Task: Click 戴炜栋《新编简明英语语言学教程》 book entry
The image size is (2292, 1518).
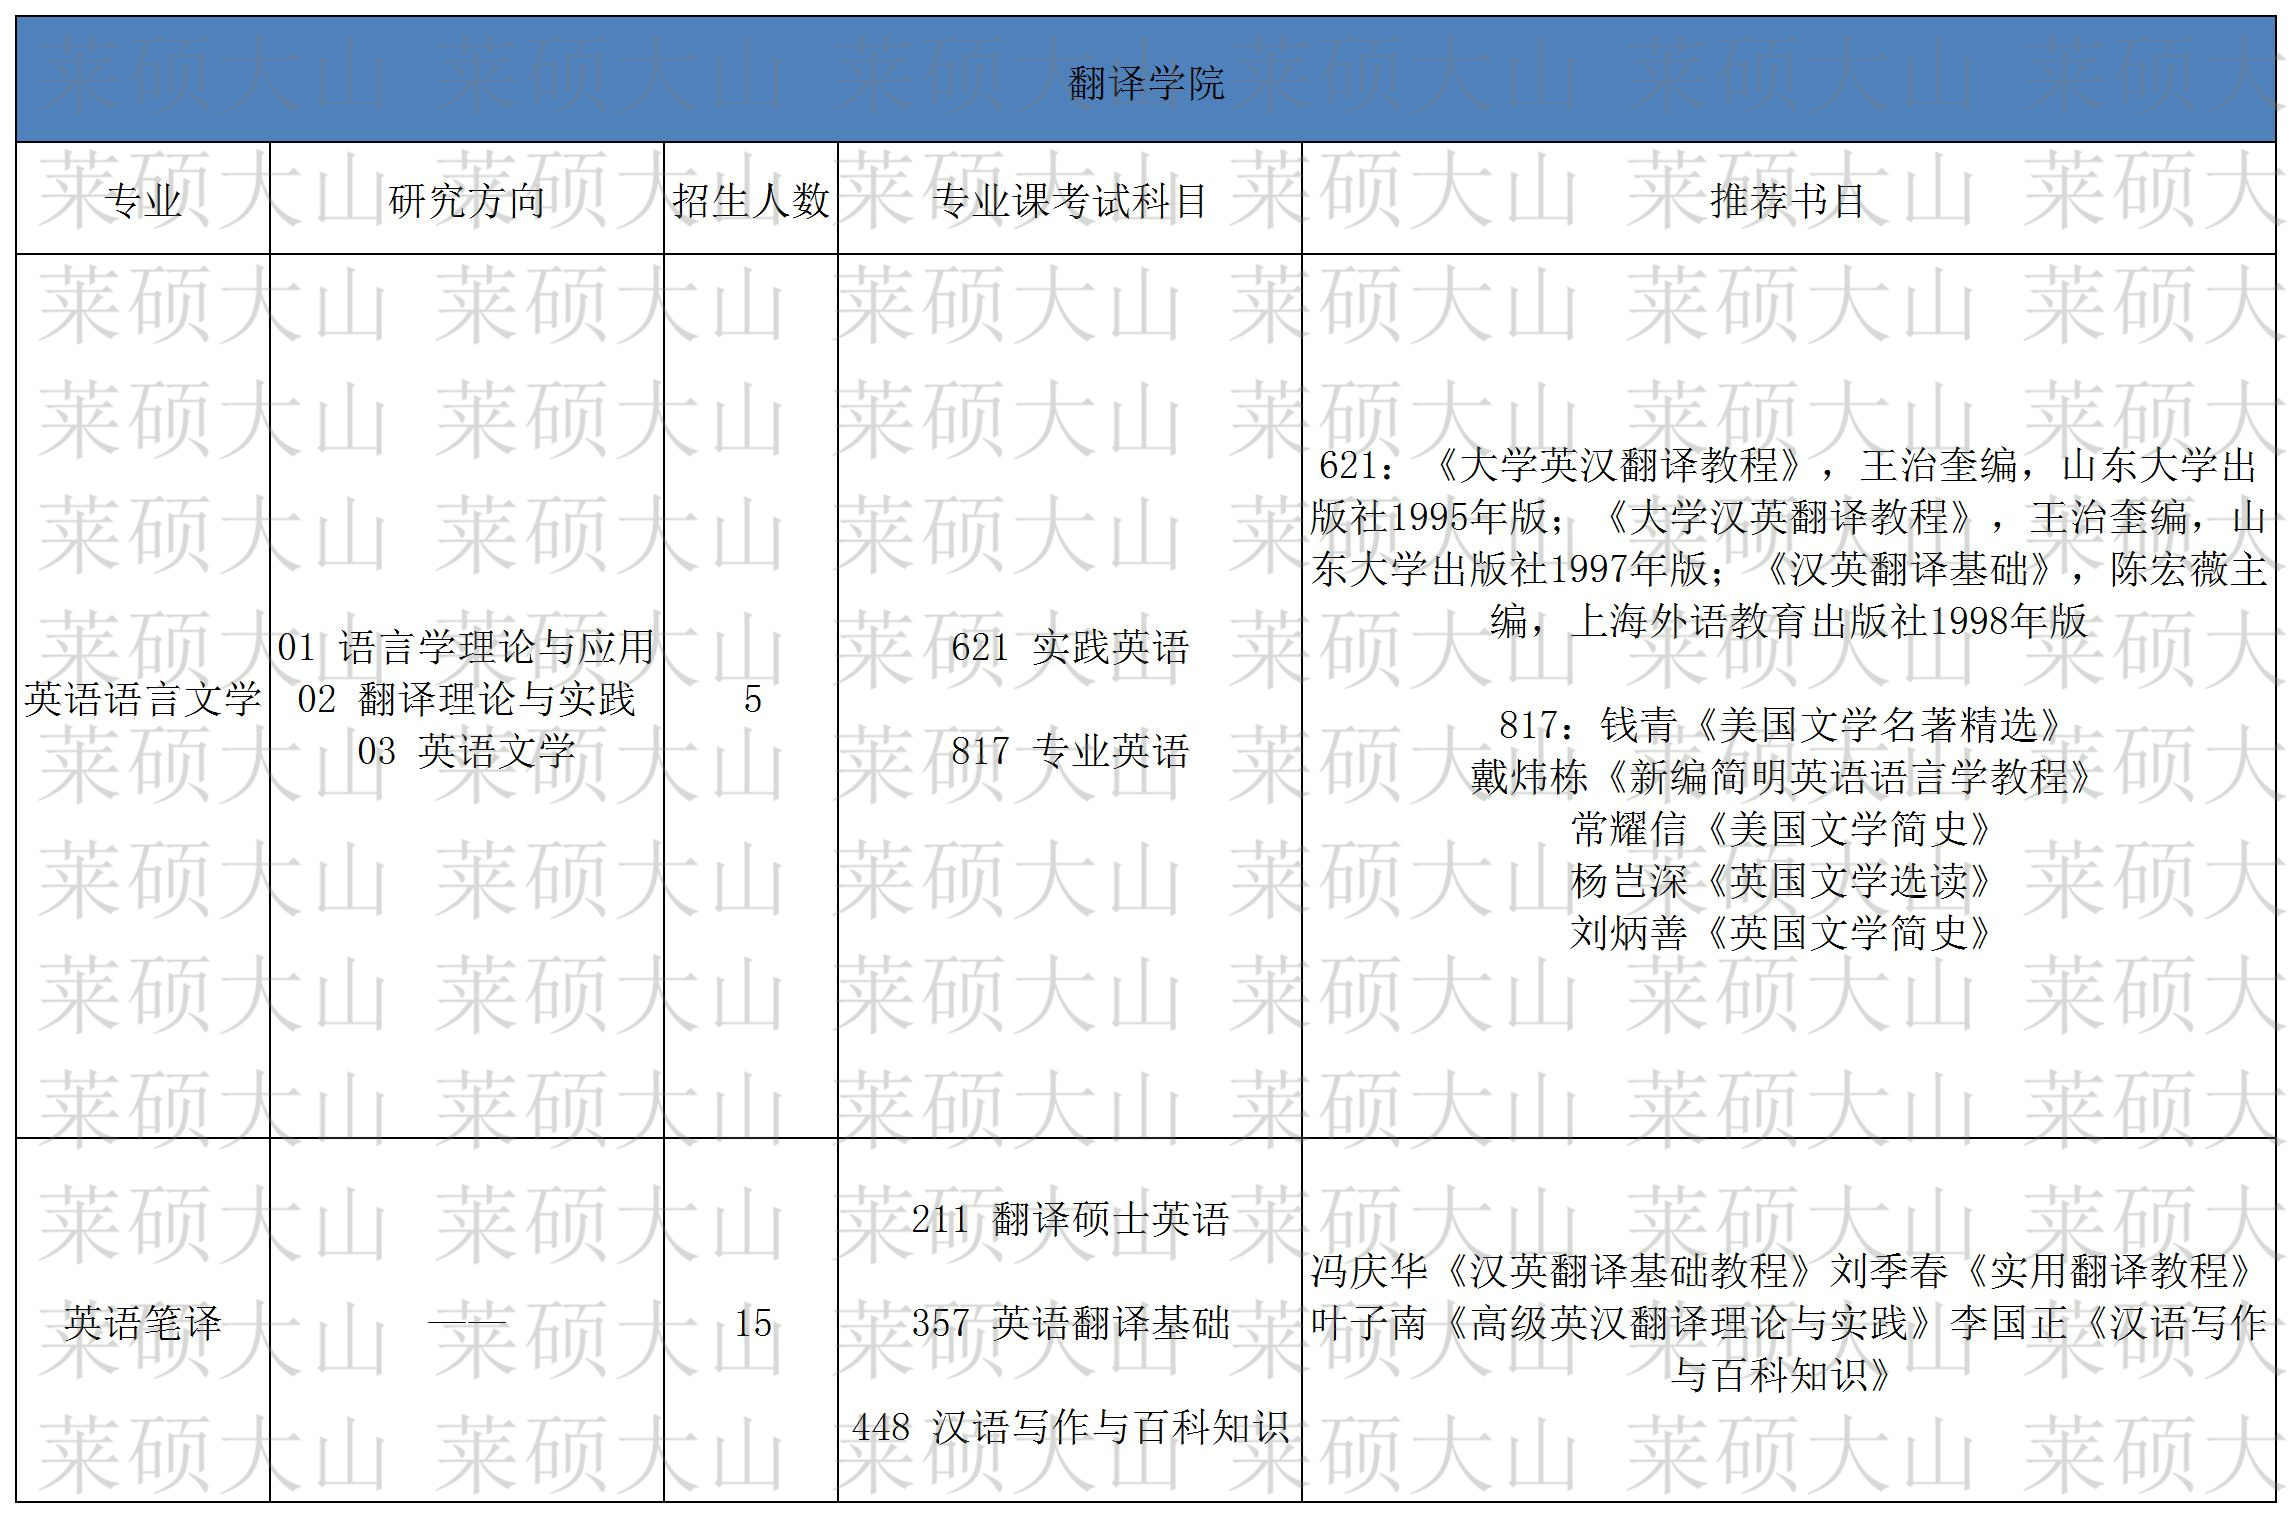Action: (x=1780, y=777)
